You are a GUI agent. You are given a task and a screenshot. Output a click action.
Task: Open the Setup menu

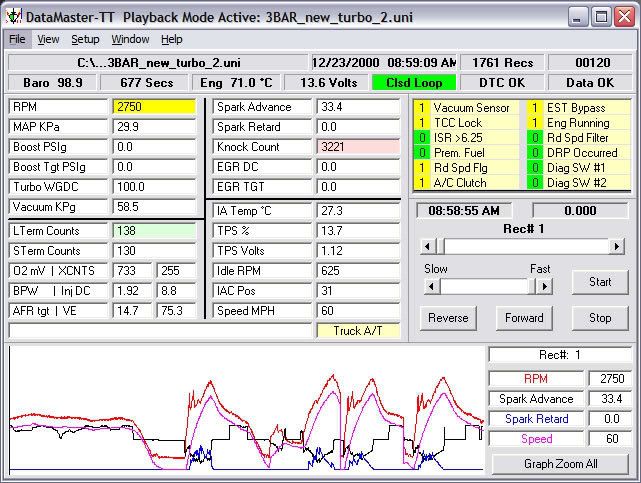(x=85, y=39)
